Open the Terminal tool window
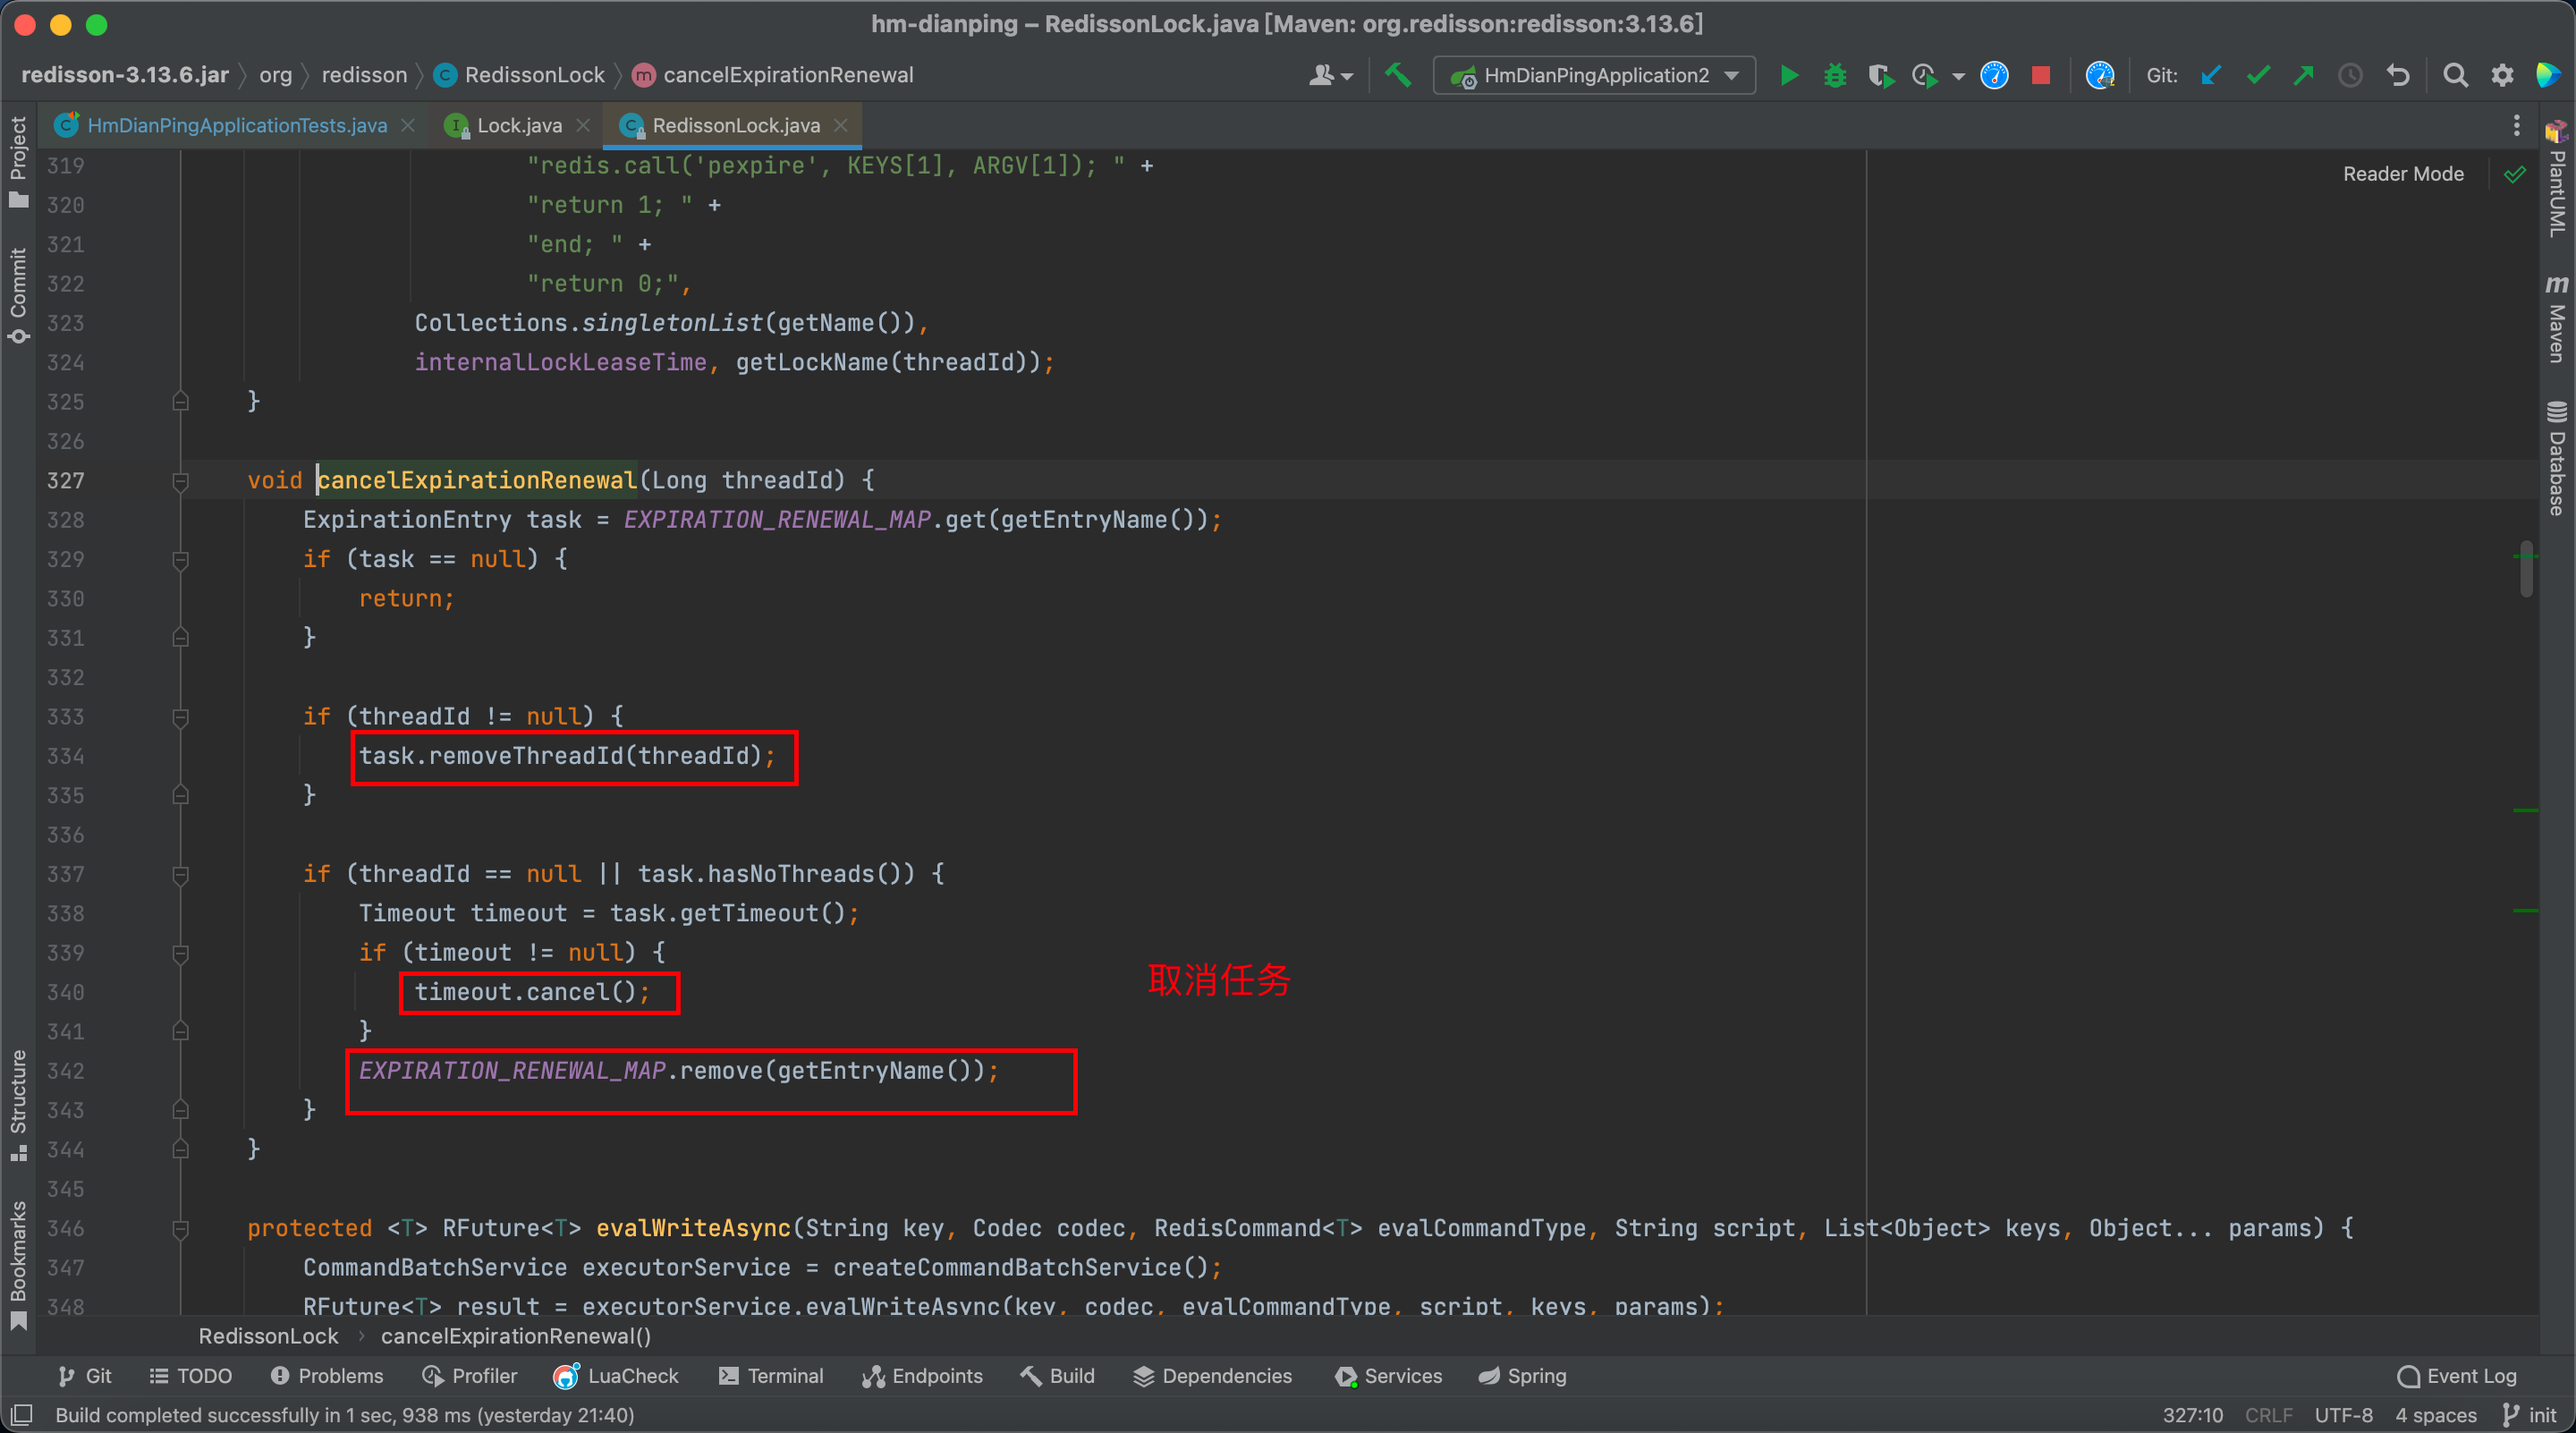2576x1433 pixels. [x=771, y=1376]
